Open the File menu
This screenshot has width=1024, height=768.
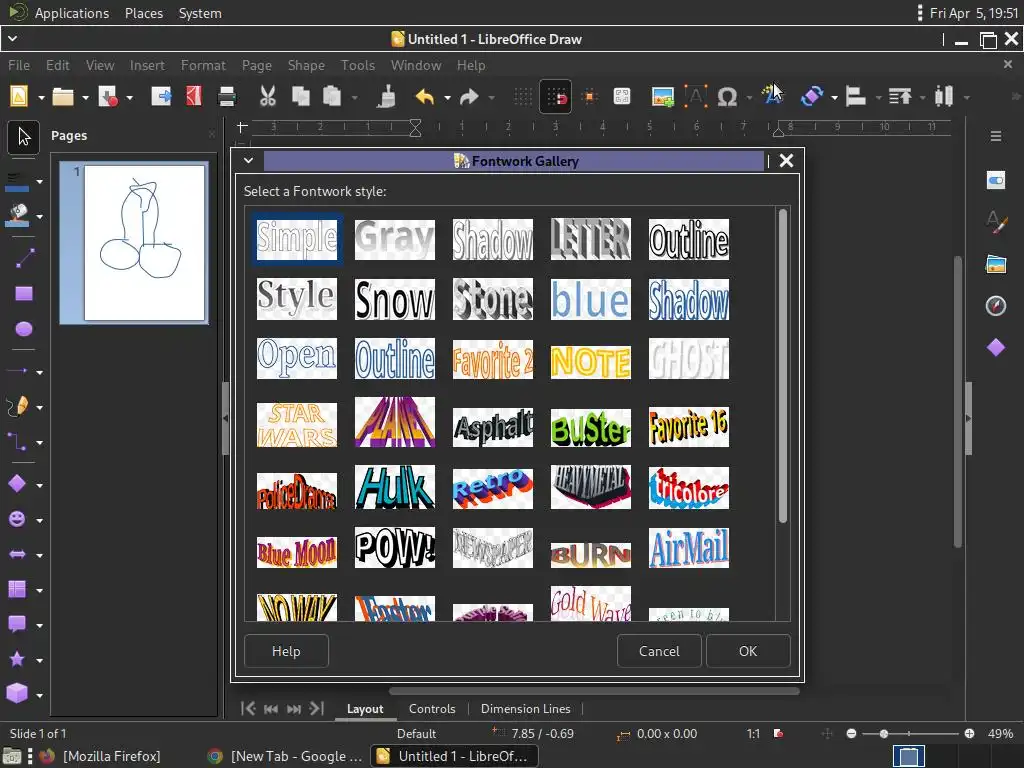point(19,65)
